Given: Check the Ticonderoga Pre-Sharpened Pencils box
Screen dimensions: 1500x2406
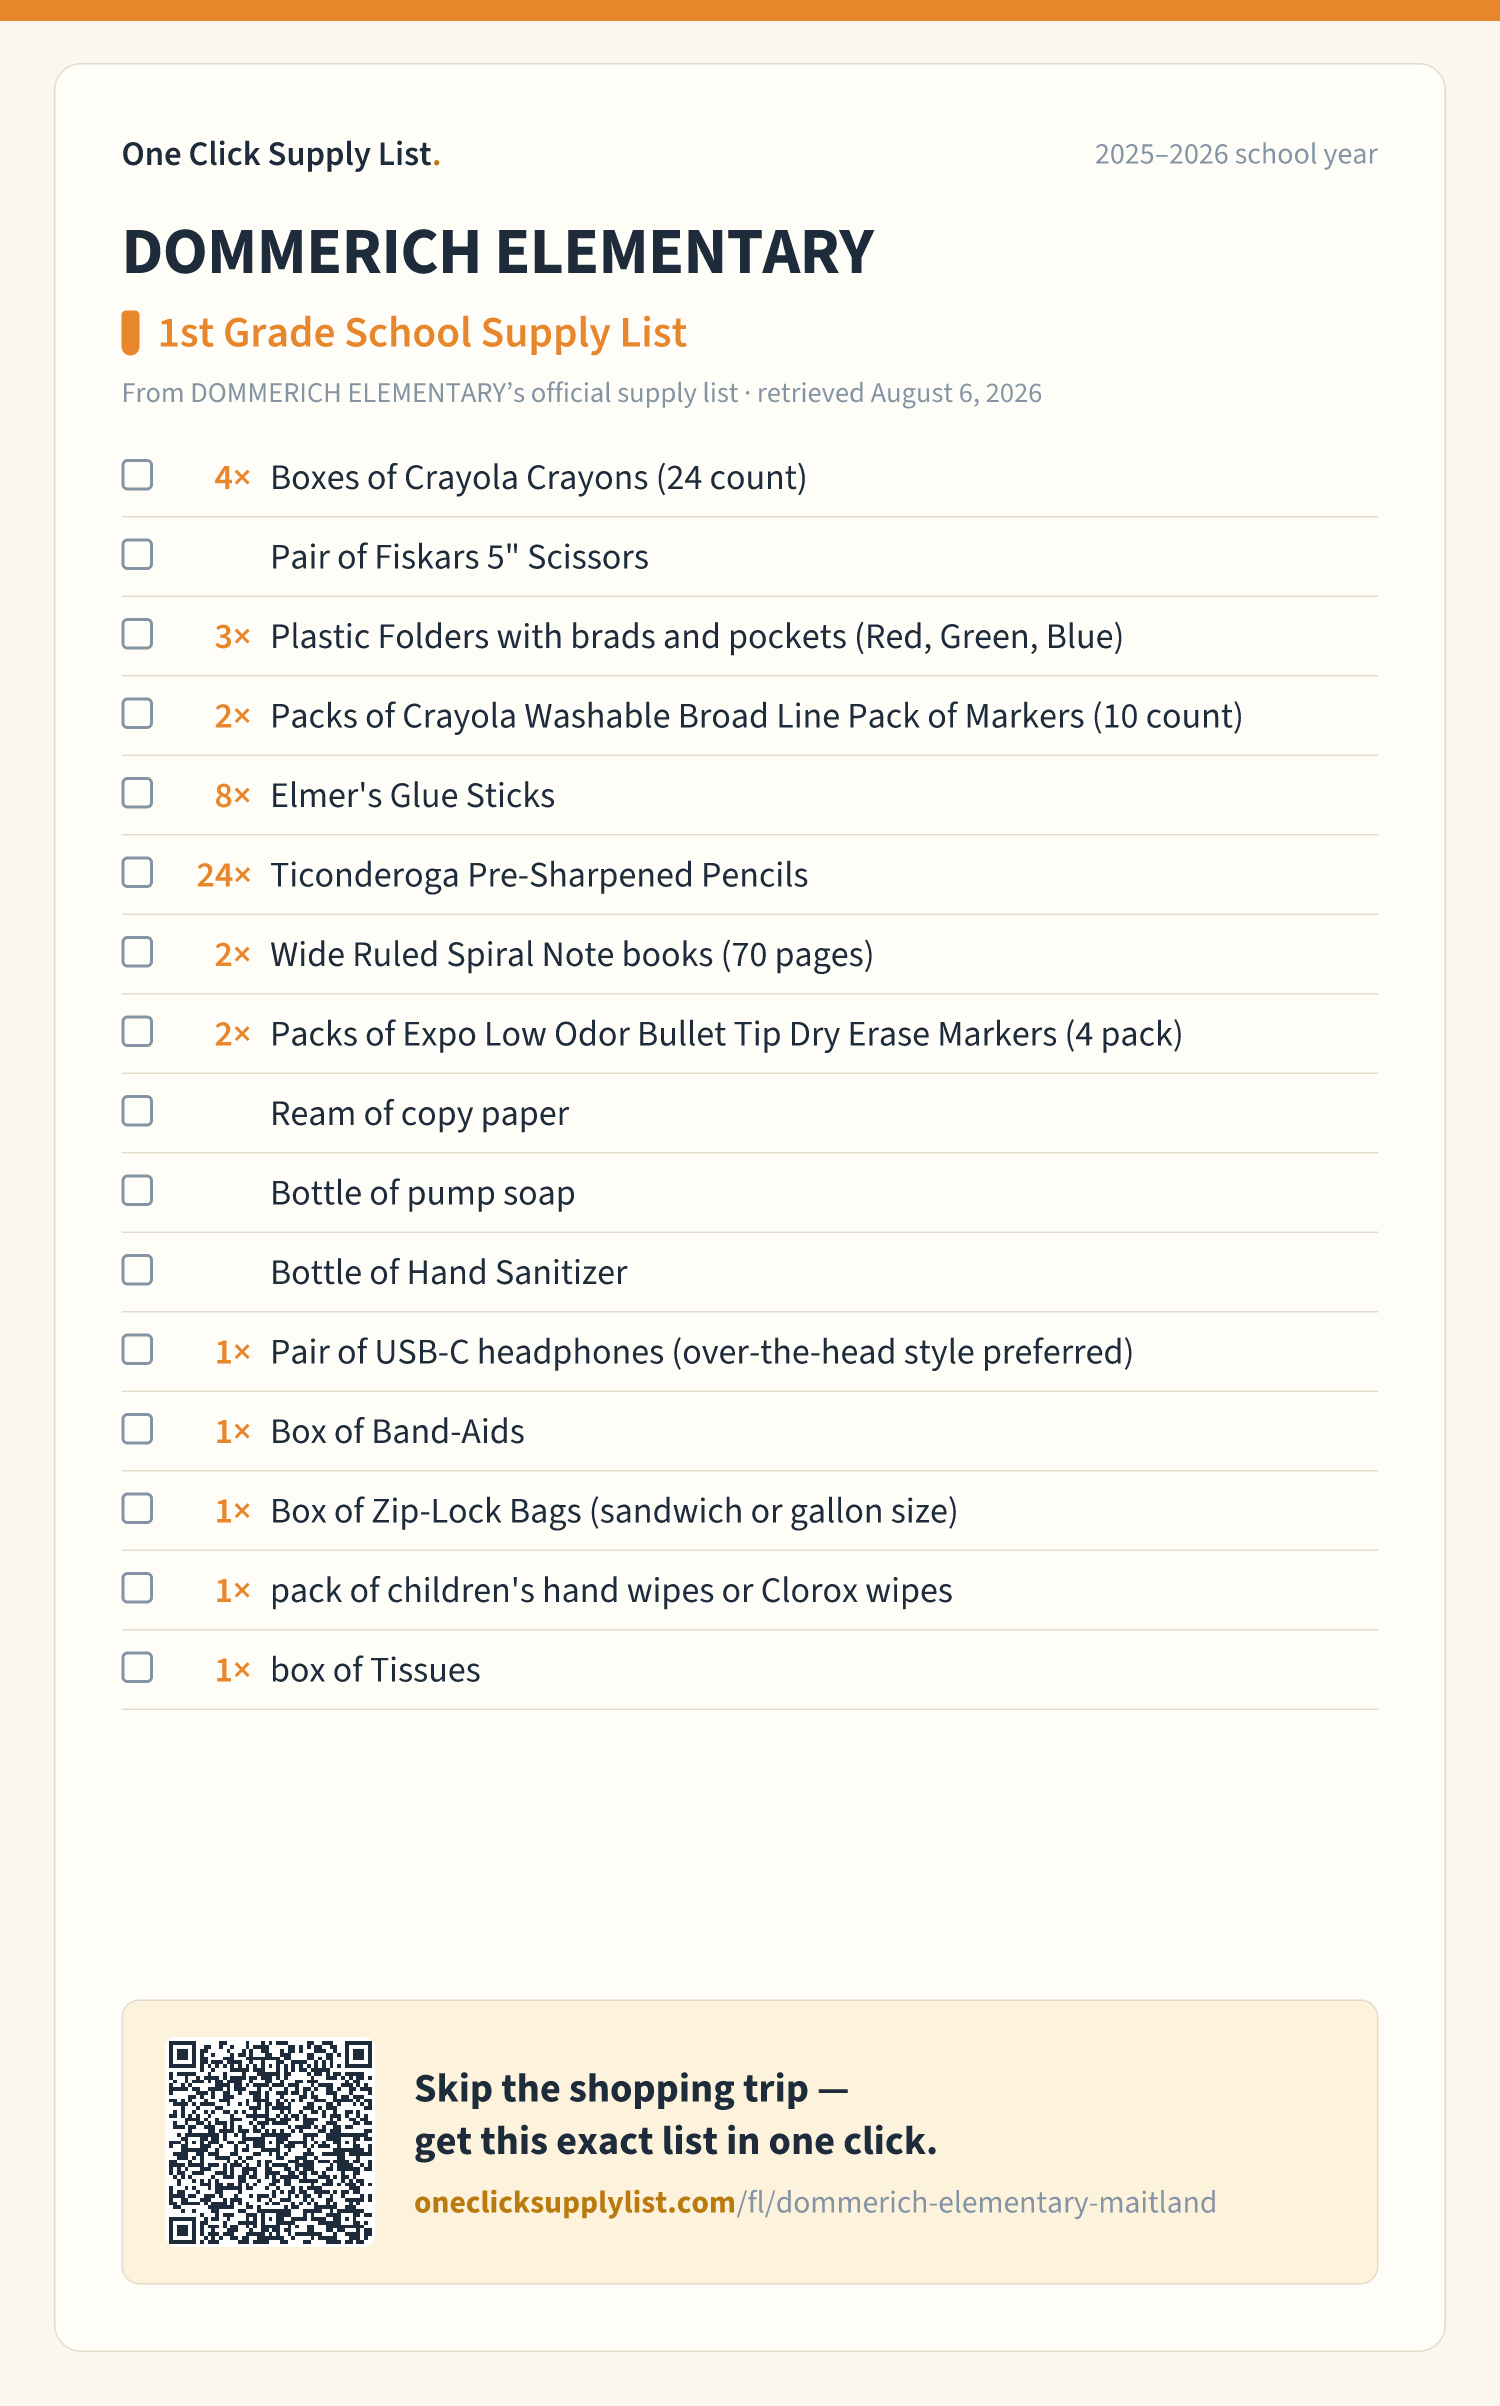Looking at the screenshot, I should (x=137, y=873).
